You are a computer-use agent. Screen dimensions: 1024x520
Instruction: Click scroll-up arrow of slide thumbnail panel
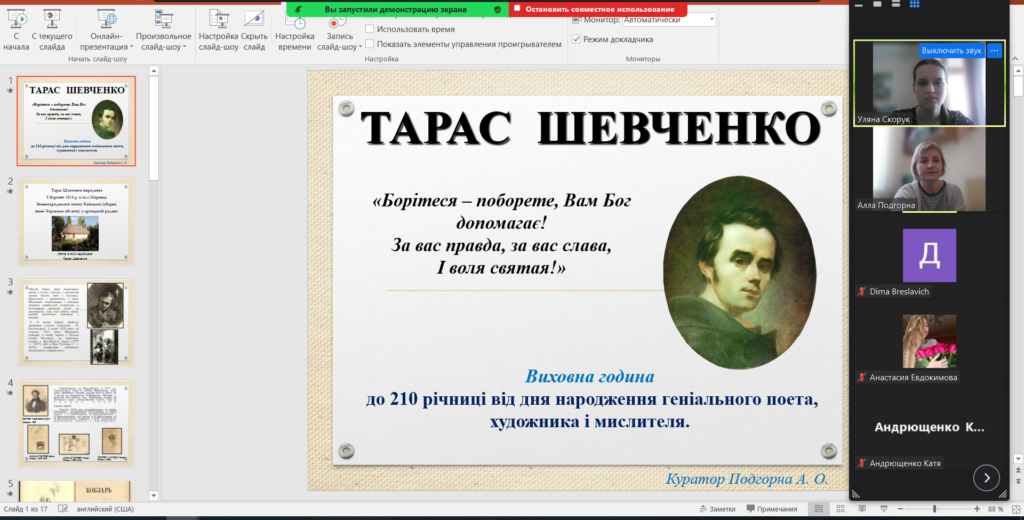[153, 71]
